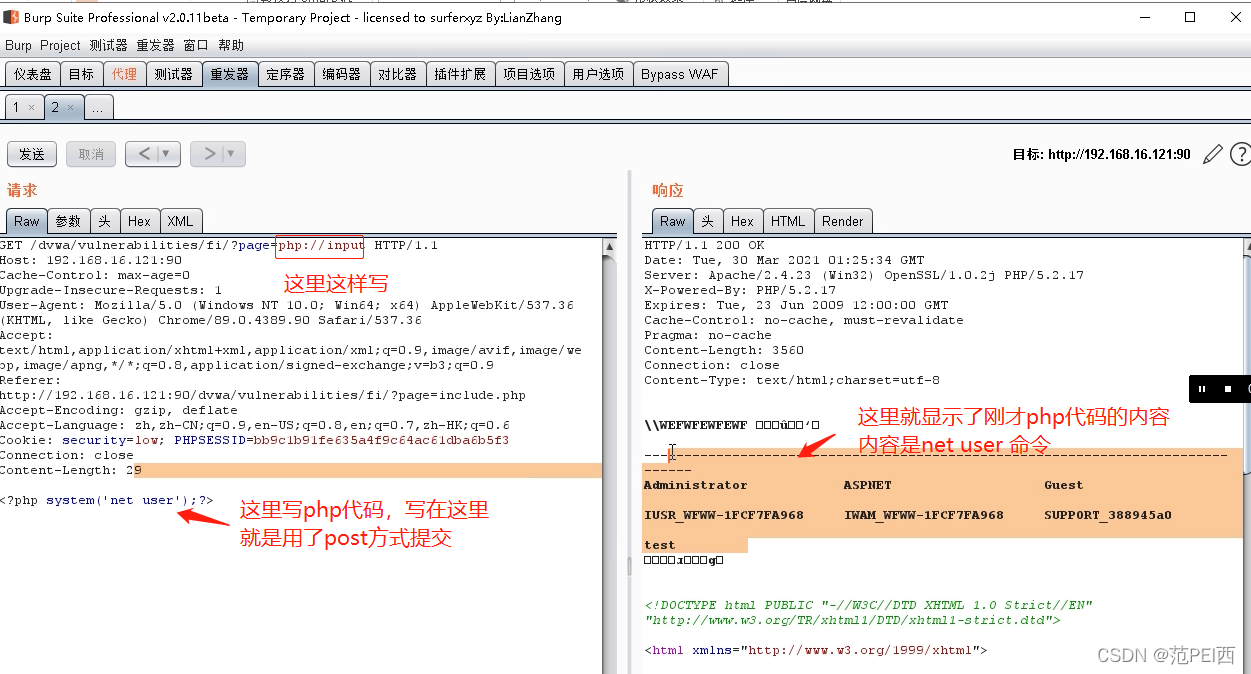Screen dimensions: 1251x674
Task: Add new repeater tab with ... tab
Action: 98,107
